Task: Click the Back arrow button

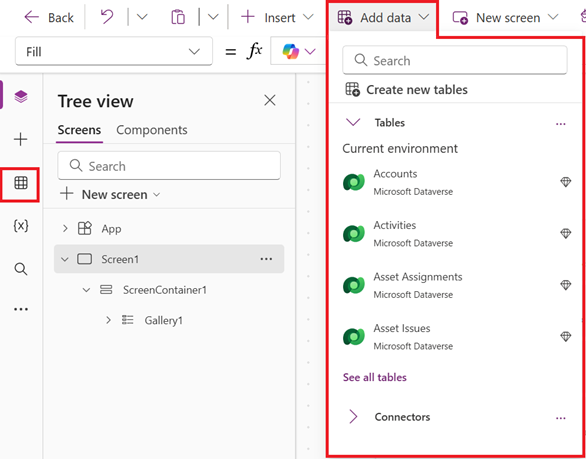Action: click(x=49, y=18)
